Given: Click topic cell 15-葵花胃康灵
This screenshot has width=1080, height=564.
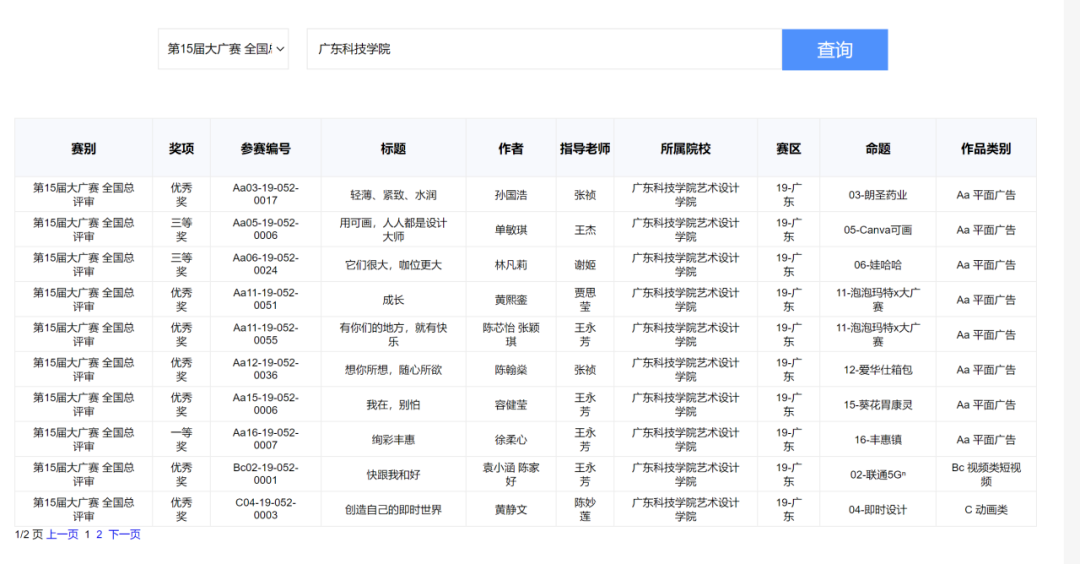Looking at the screenshot, I should (x=878, y=405).
